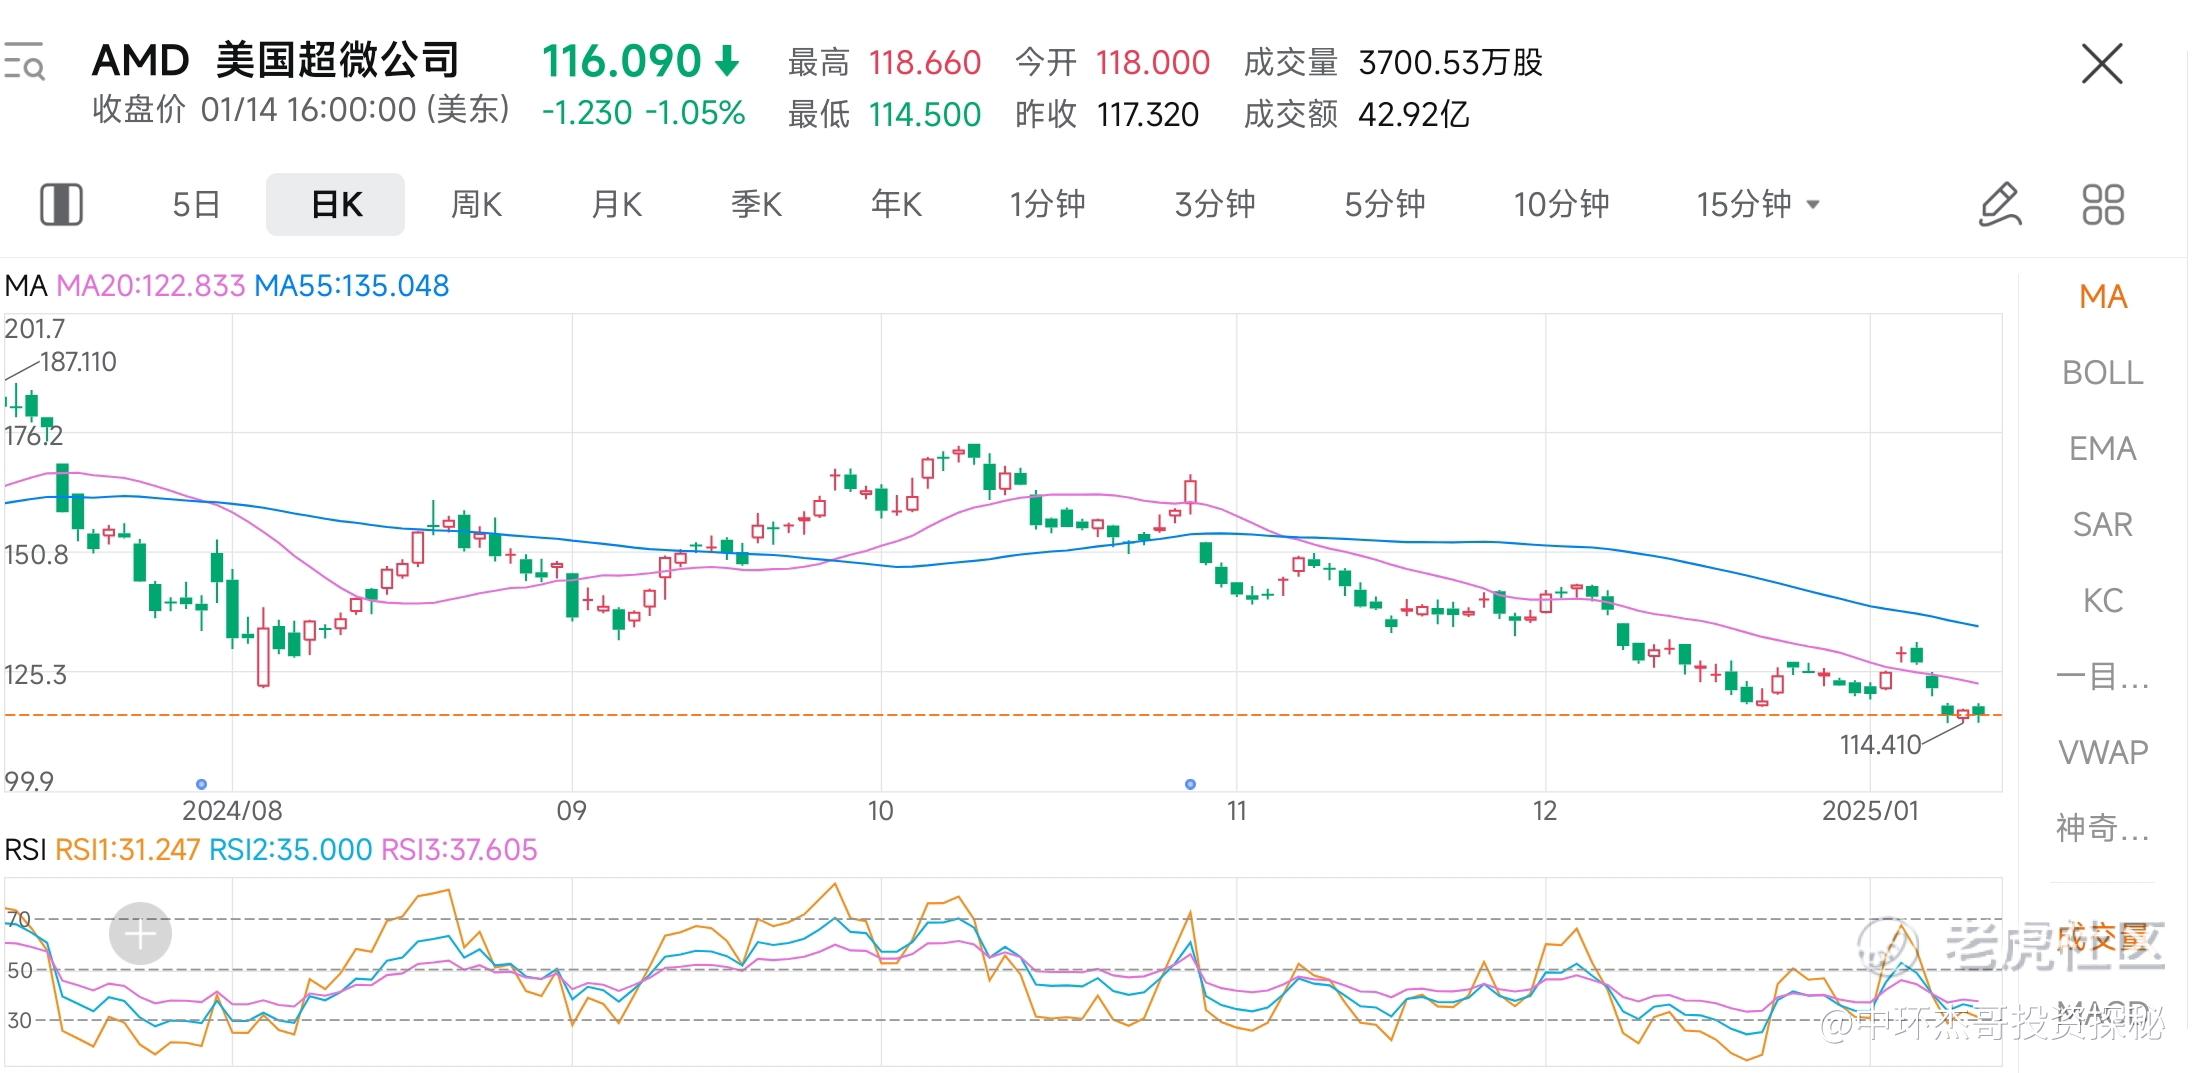The width and height of the screenshot is (2209, 1073).
Task: Close the AMD chart view
Action: tap(2101, 64)
